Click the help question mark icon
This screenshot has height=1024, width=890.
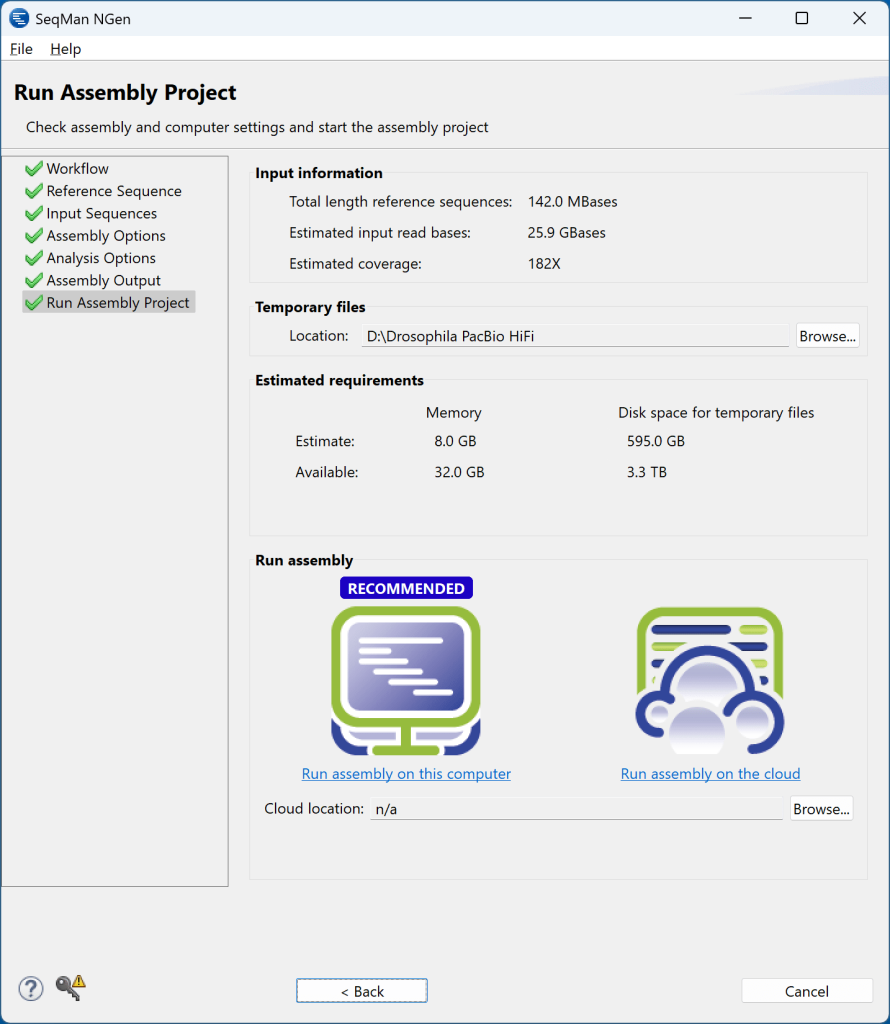point(31,989)
